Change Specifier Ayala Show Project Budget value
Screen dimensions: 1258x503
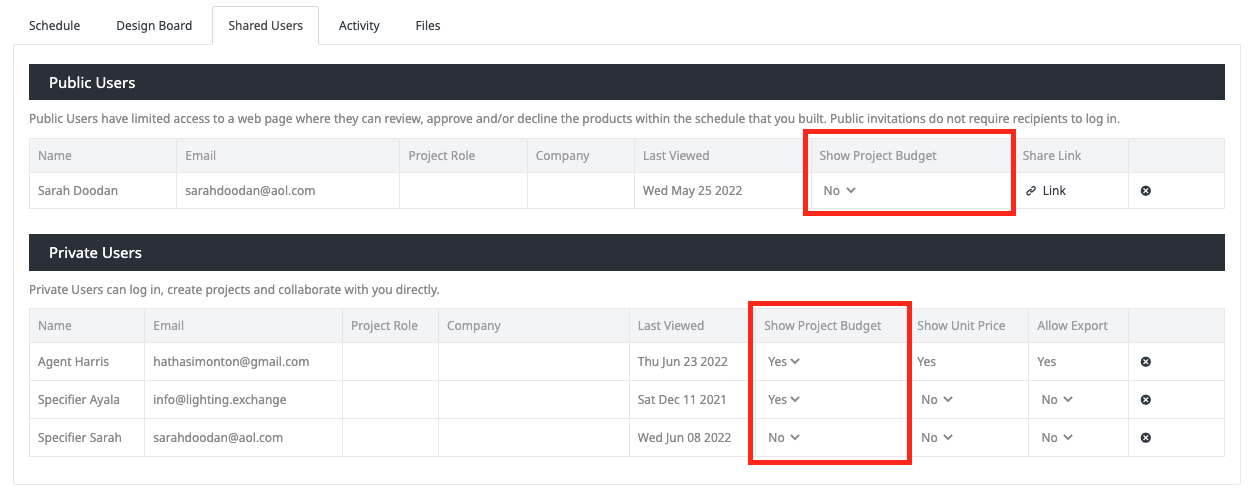pos(784,400)
